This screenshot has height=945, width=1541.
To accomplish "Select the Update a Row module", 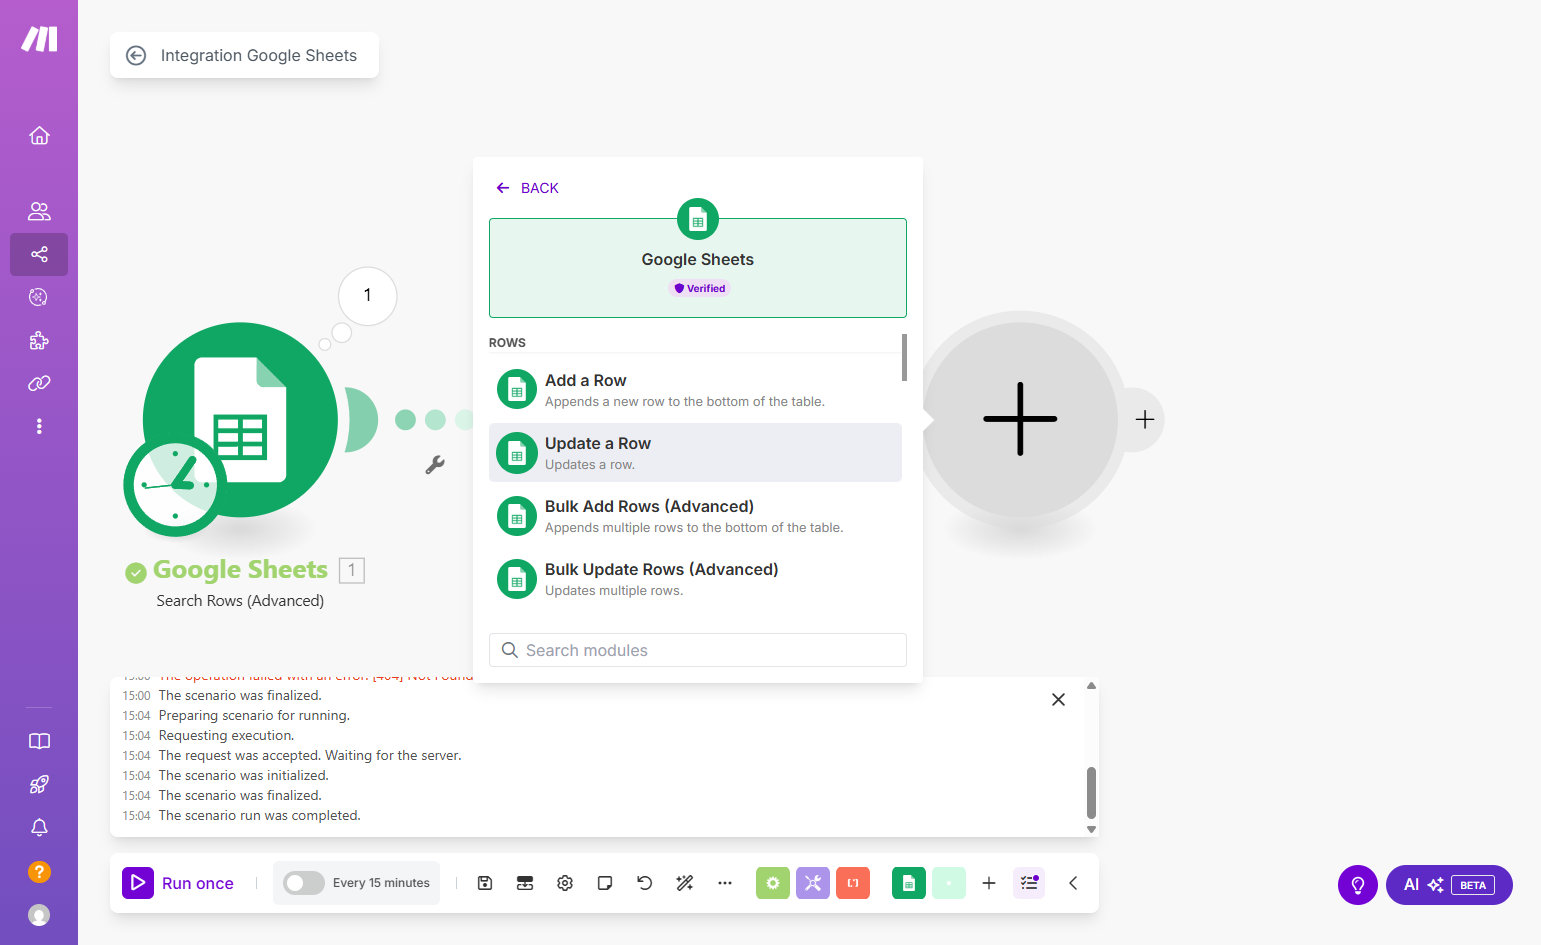I will click(x=695, y=453).
